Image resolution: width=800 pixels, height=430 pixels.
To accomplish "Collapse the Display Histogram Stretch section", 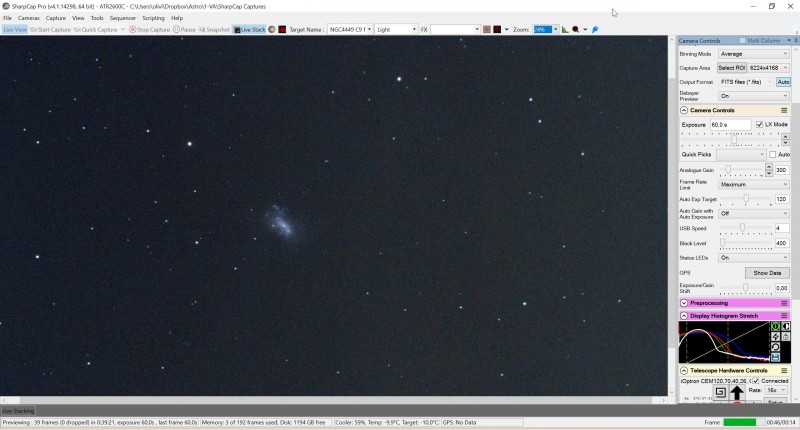I will pyautogui.click(x=684, y=316).
